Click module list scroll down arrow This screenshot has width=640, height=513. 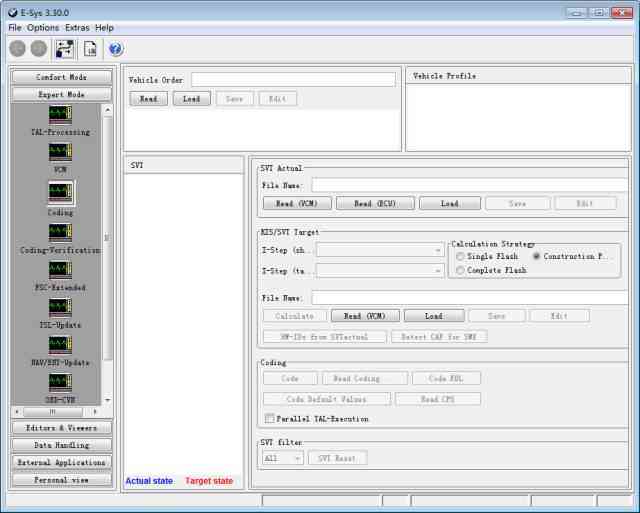(107, 400)
